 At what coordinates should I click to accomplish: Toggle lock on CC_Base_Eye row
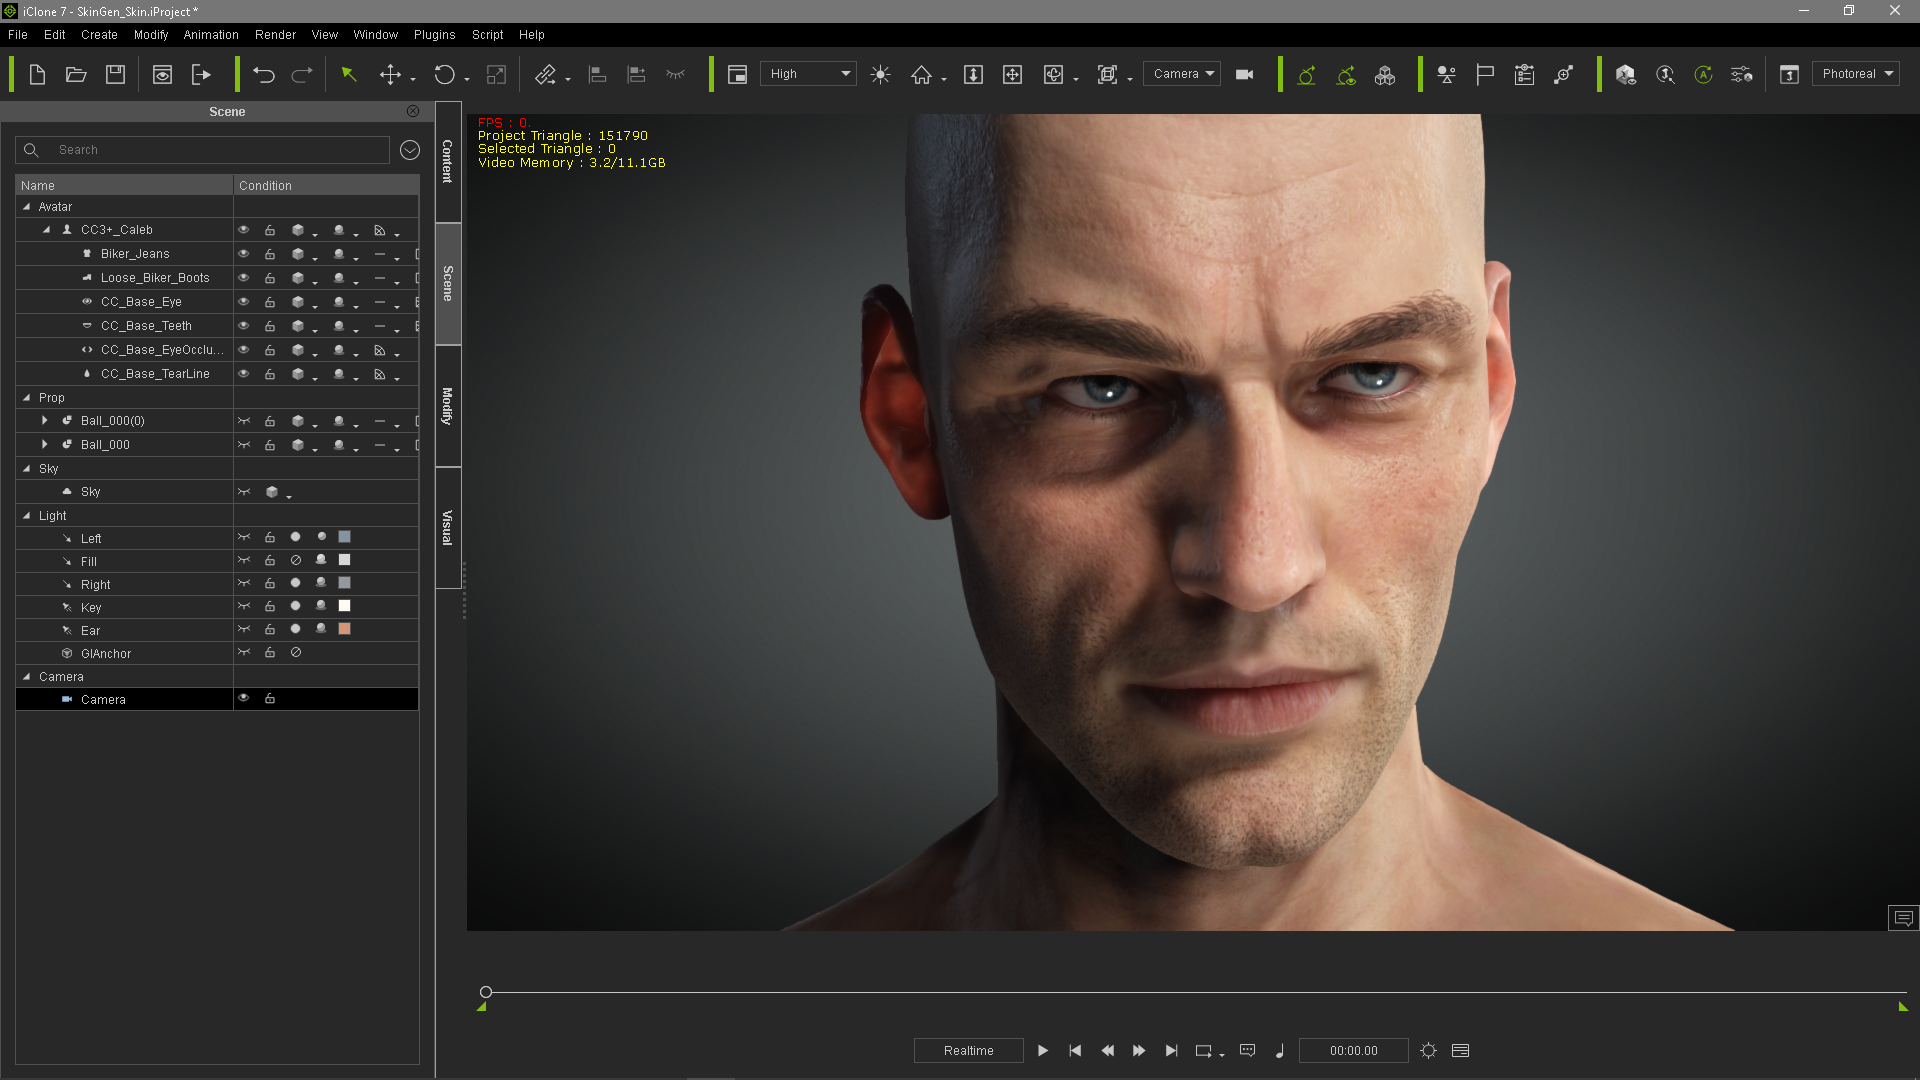(270, 302)
